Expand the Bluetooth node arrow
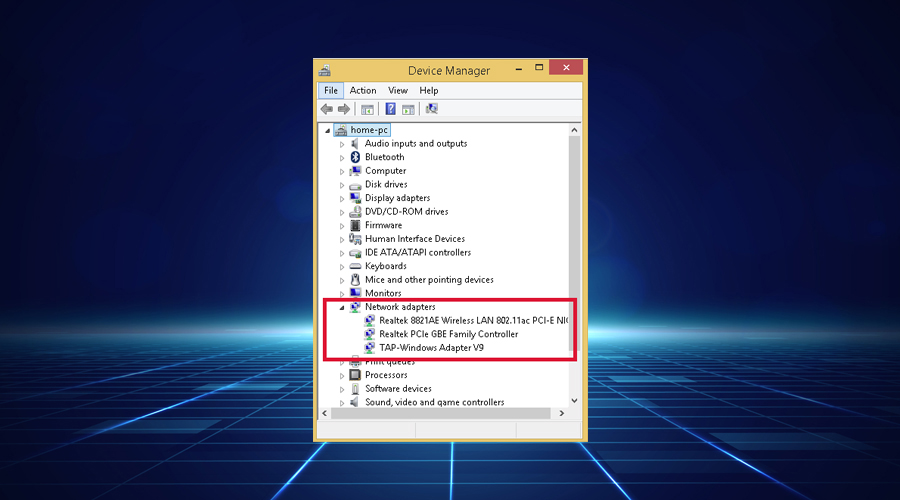This screenshot has width=900, height=500. point(342,158)
